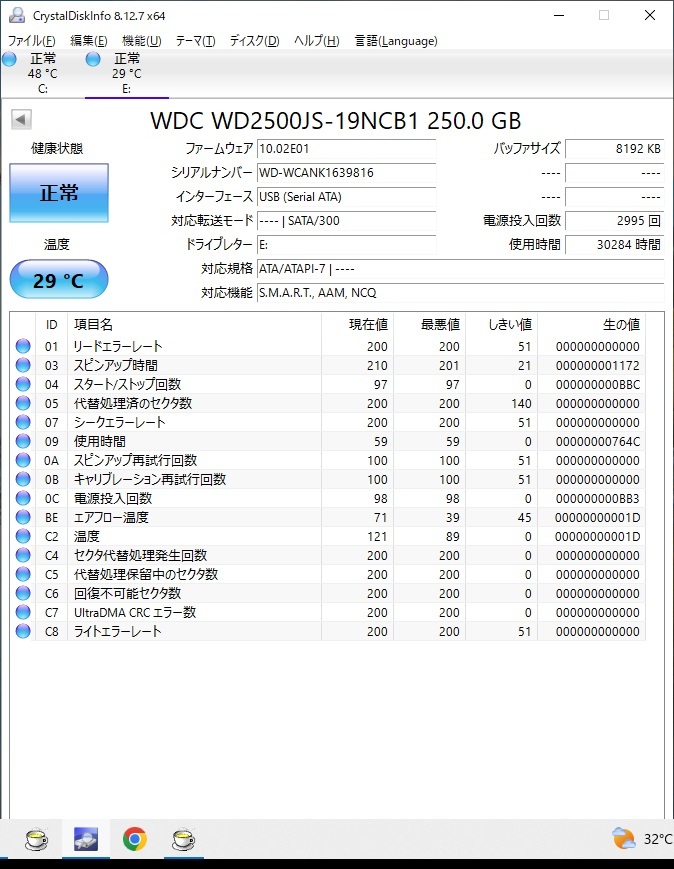Click status dot for ライトエラーレート row
The image size is (674, 869).
[23, 631]
